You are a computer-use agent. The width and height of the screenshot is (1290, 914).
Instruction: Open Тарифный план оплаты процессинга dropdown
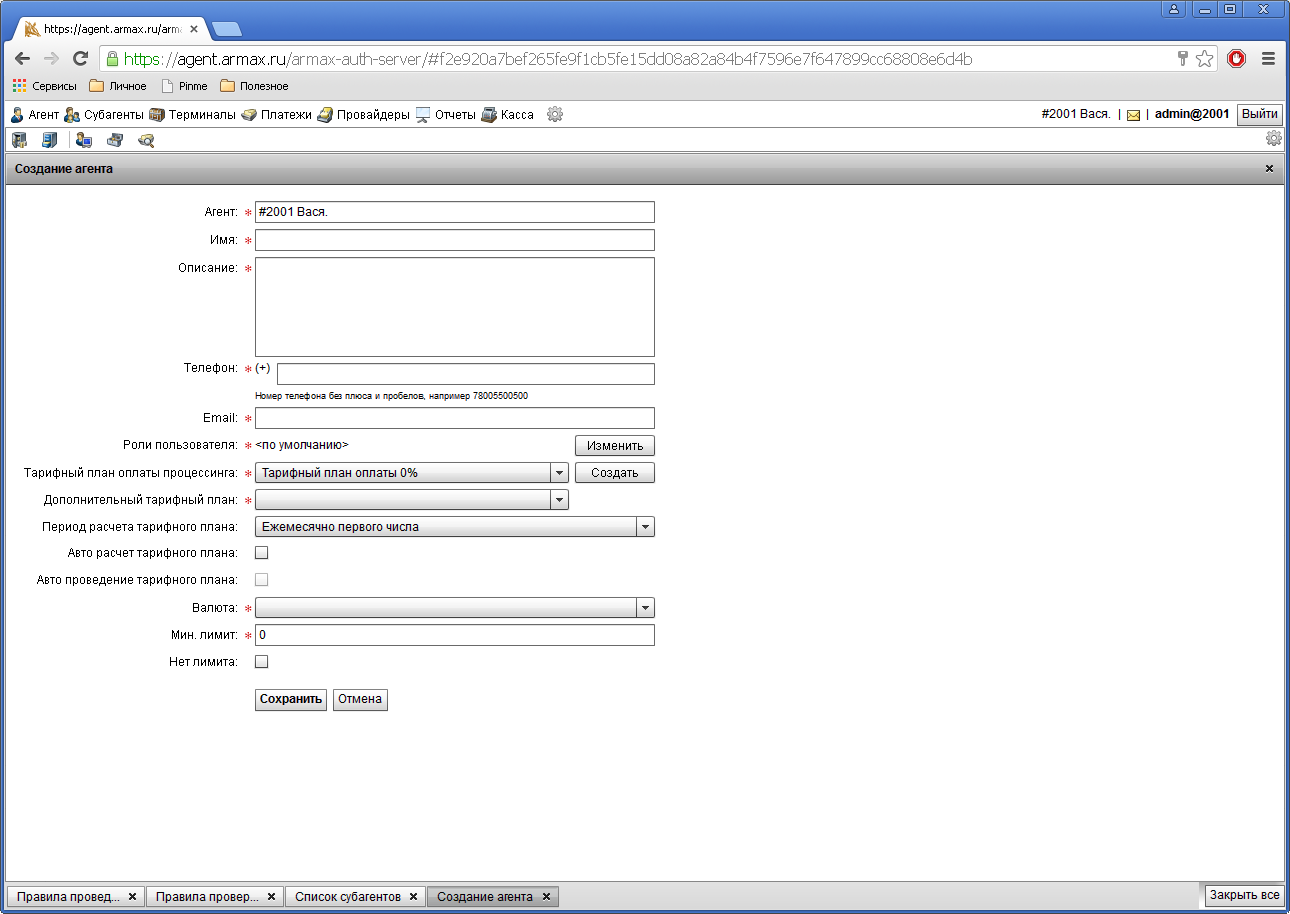[412, 473]
